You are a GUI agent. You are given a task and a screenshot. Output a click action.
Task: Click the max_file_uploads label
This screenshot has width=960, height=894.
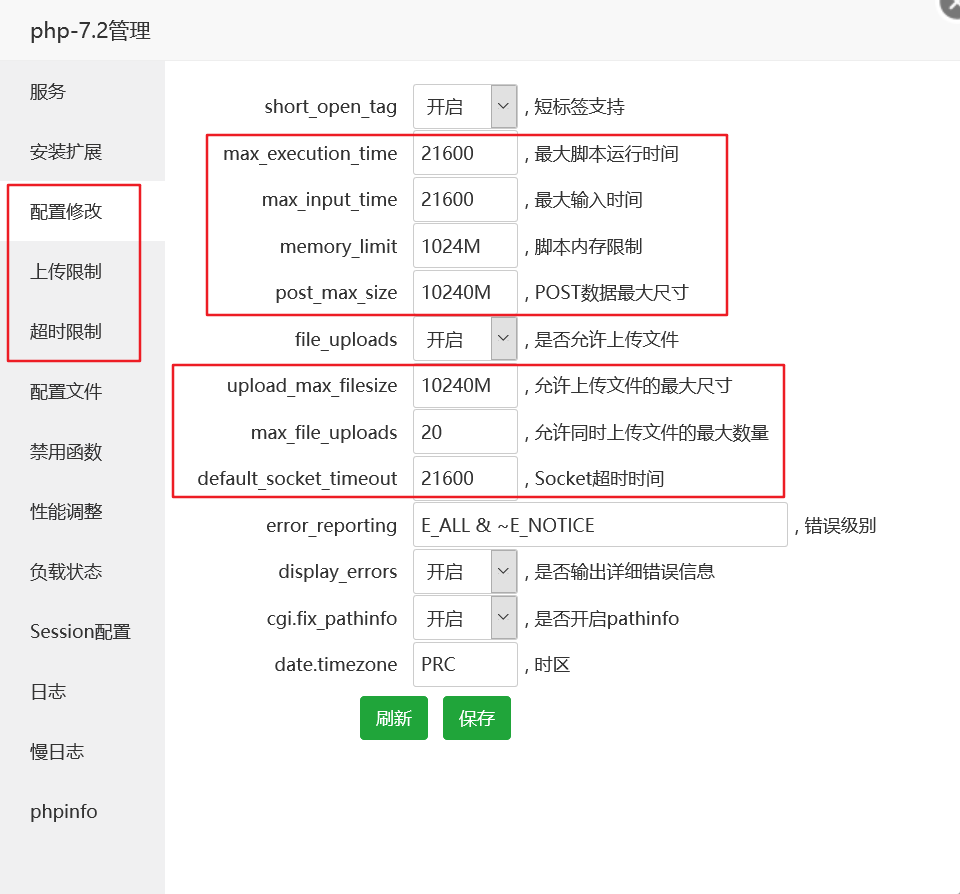[x=324, y=433]
